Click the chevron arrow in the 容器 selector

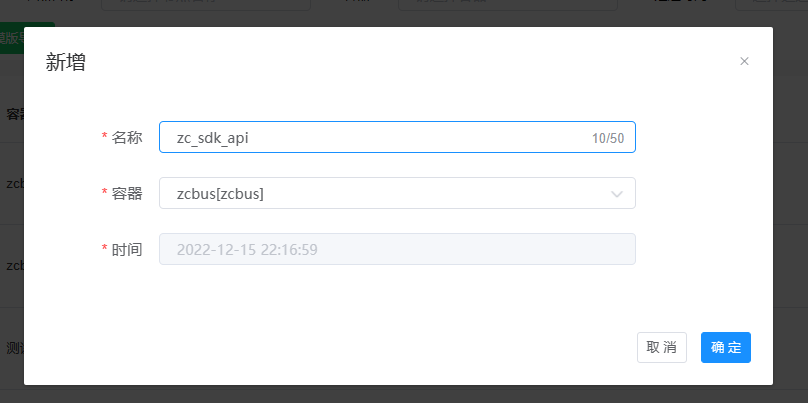point(617,193)
